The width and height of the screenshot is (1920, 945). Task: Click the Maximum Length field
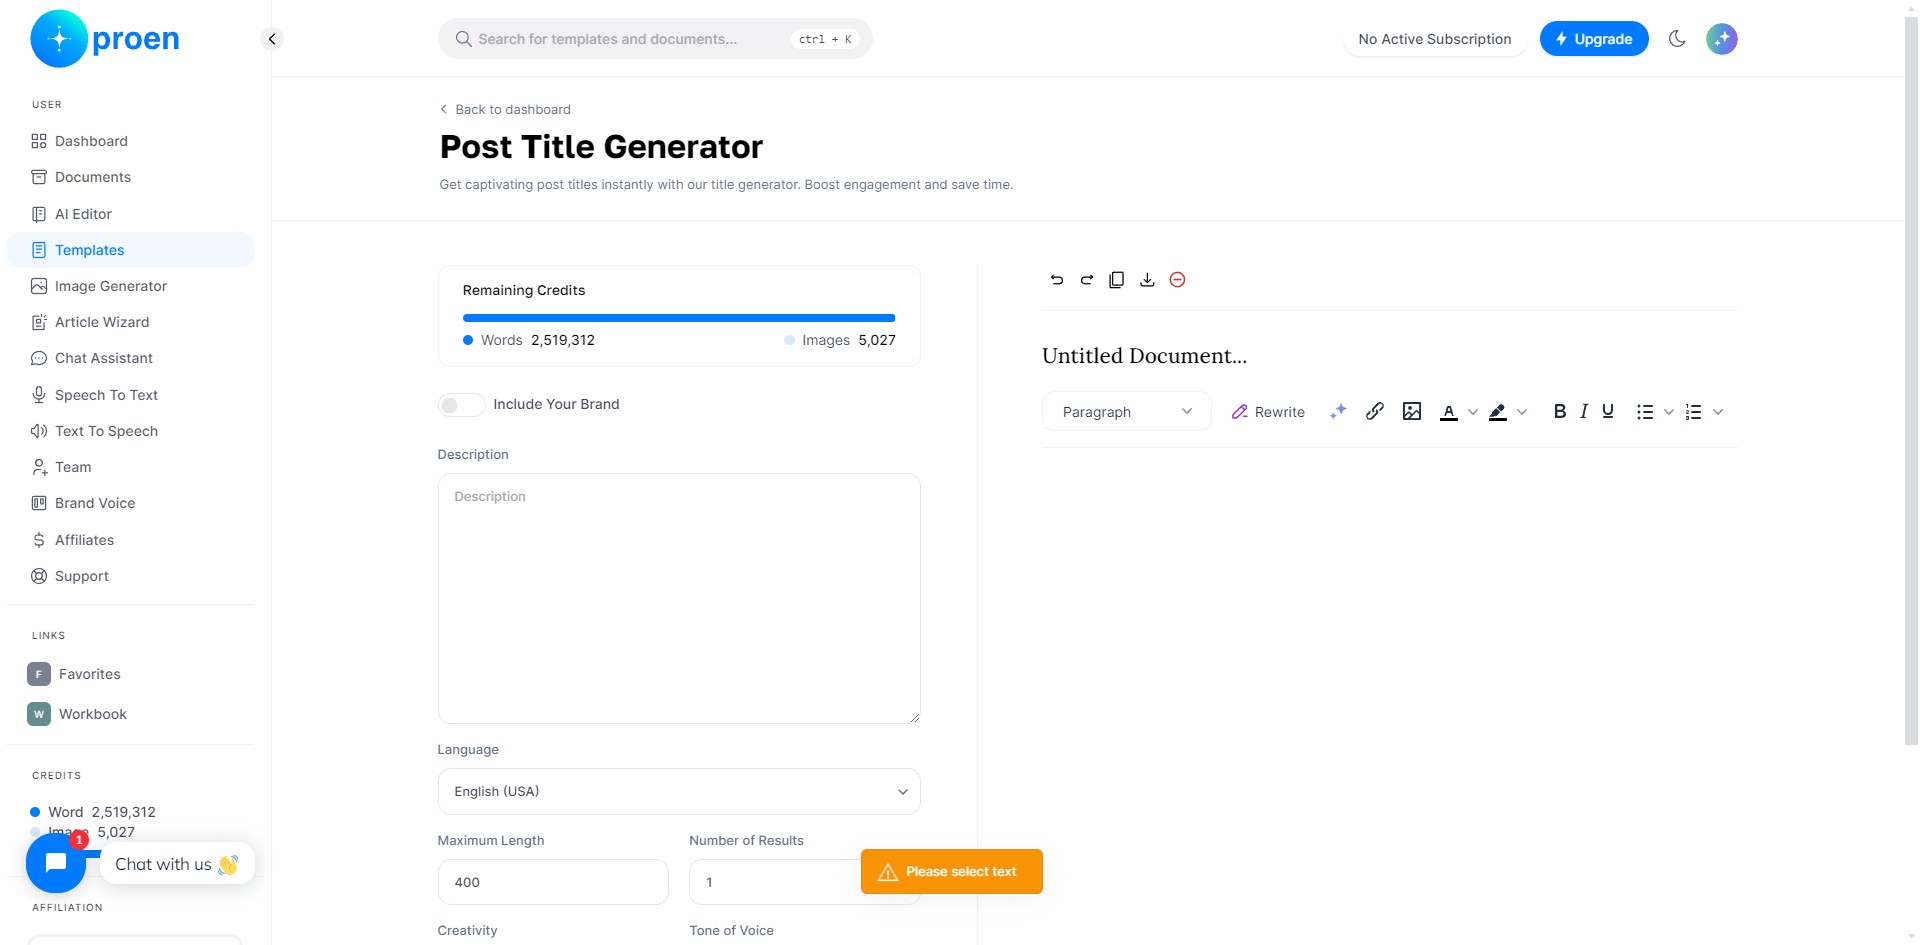point(553,882)
